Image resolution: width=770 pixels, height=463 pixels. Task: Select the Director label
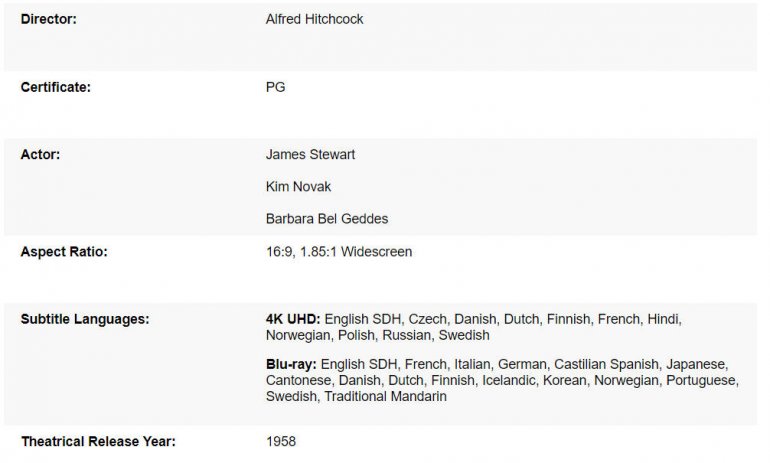point(49,19)
